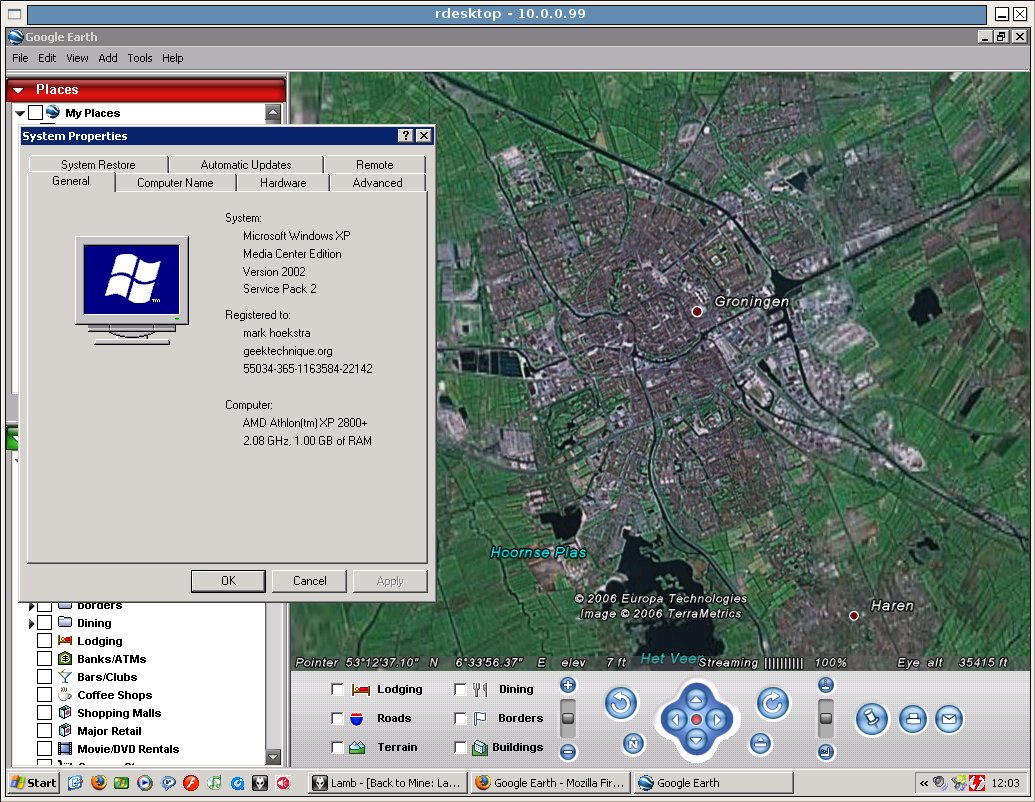Viewport: 1035px width, 802px height.
Task: Pan the map down with the arrow
Action: (696, 741)
